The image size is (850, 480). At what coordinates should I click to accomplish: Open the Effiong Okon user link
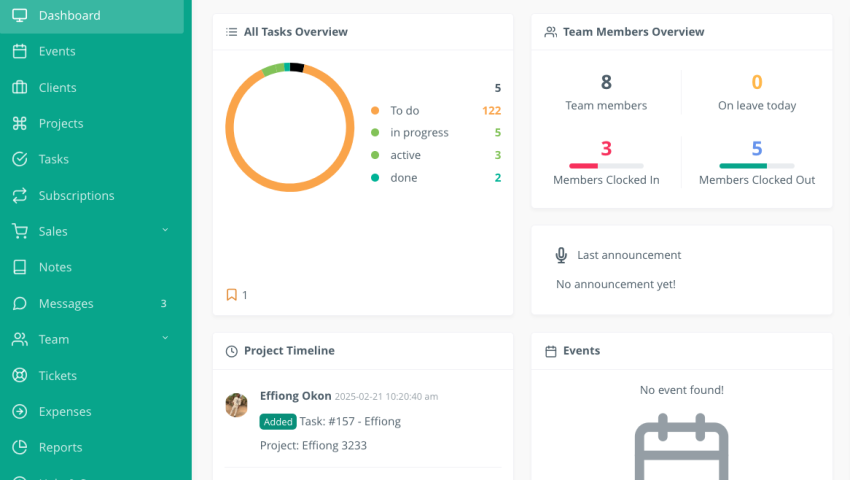pos(295,396)
